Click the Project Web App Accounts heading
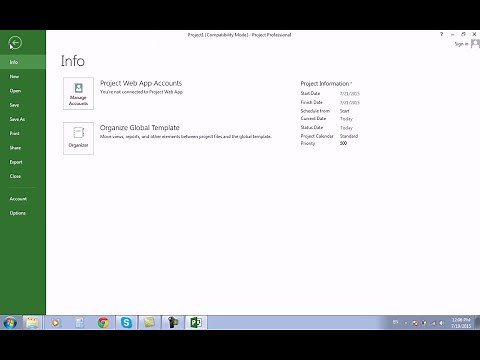Viewport: 480px width, 360px height. [141, 83]
